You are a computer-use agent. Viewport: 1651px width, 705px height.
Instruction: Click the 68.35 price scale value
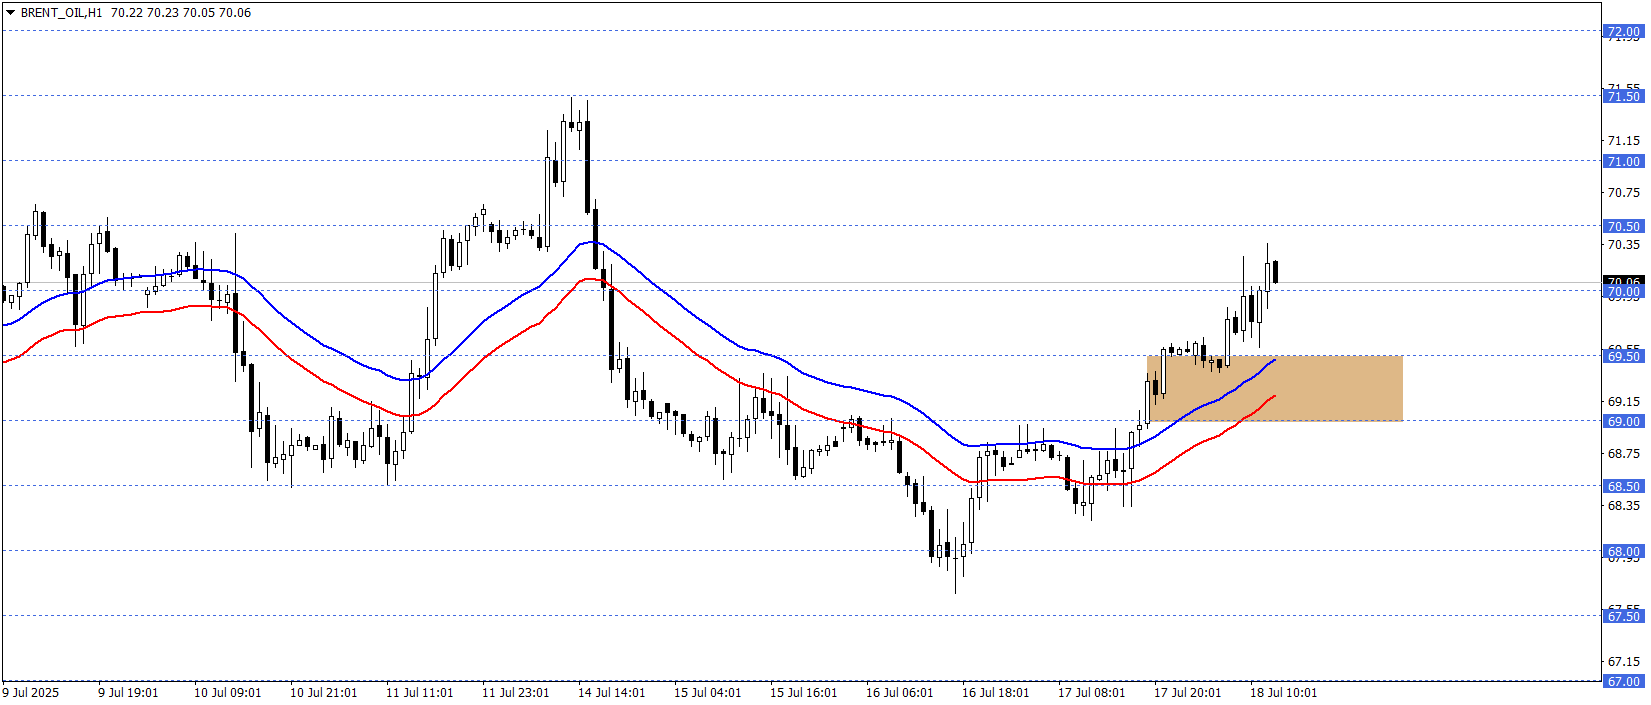1624,505
